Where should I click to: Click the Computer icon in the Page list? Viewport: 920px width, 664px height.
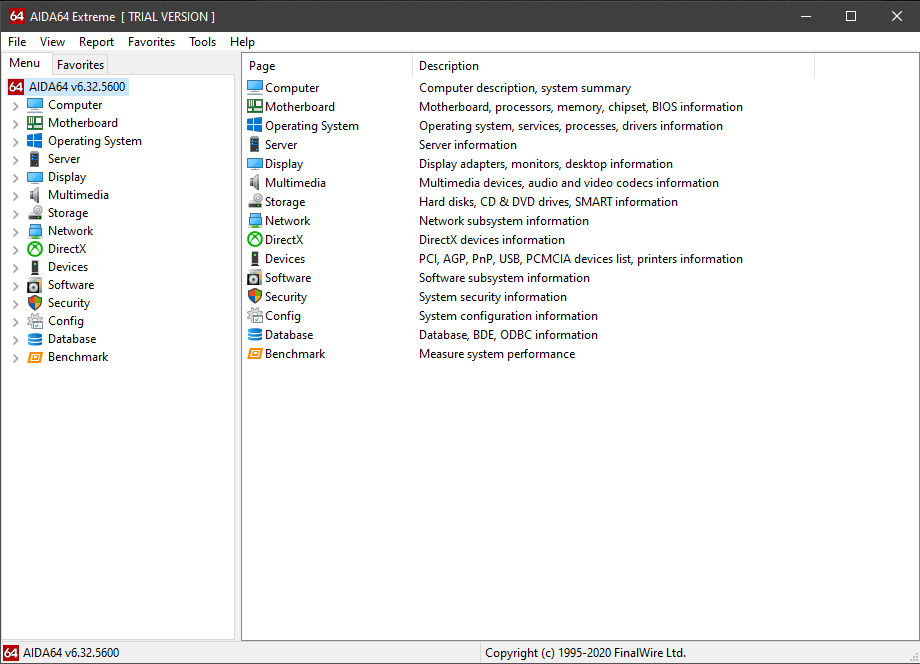tap(255, 87)
